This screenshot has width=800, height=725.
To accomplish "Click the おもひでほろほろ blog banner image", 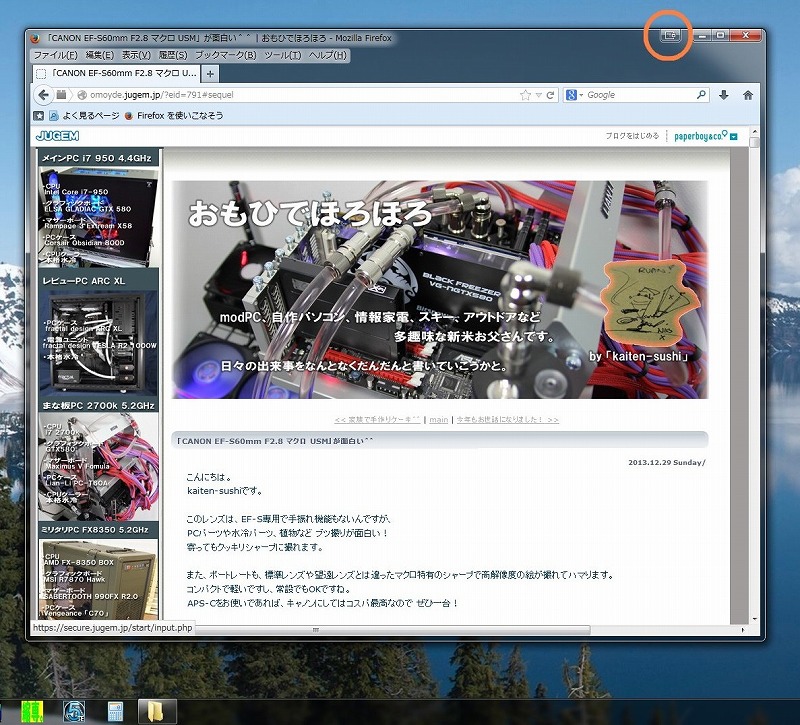I will [440, 289].
